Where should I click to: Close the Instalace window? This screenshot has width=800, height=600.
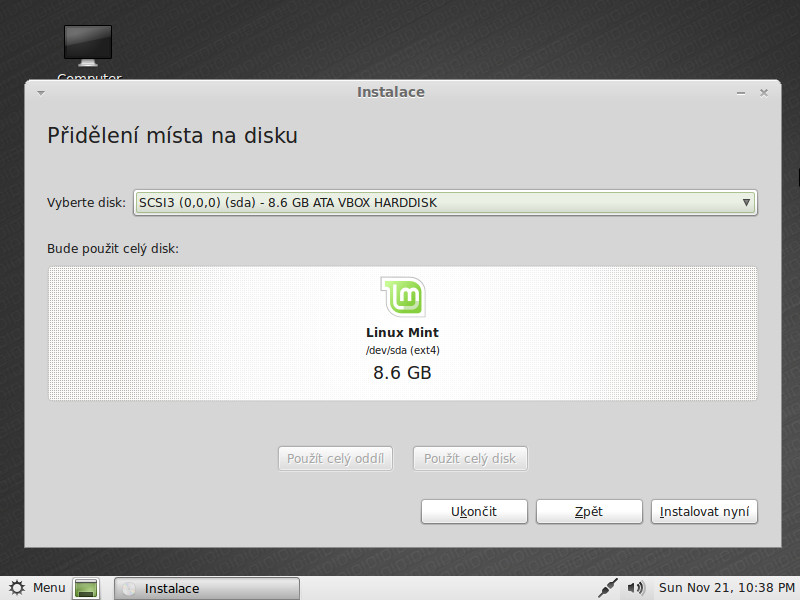(764, 93)
